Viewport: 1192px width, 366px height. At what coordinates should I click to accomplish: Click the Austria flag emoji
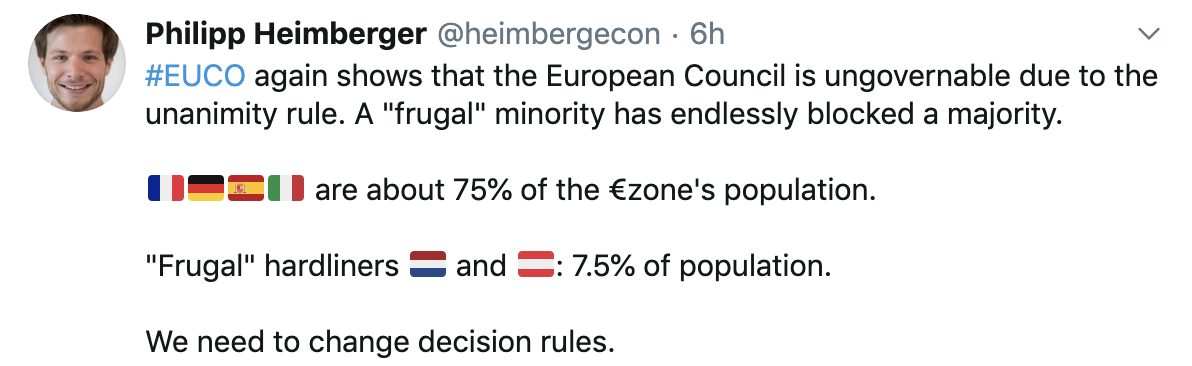(536, 264)
